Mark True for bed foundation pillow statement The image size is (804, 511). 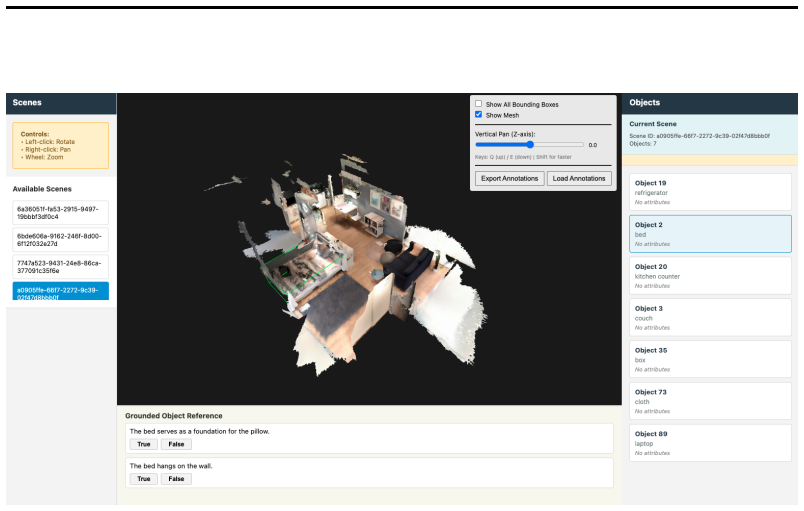(x=144, y=444)
